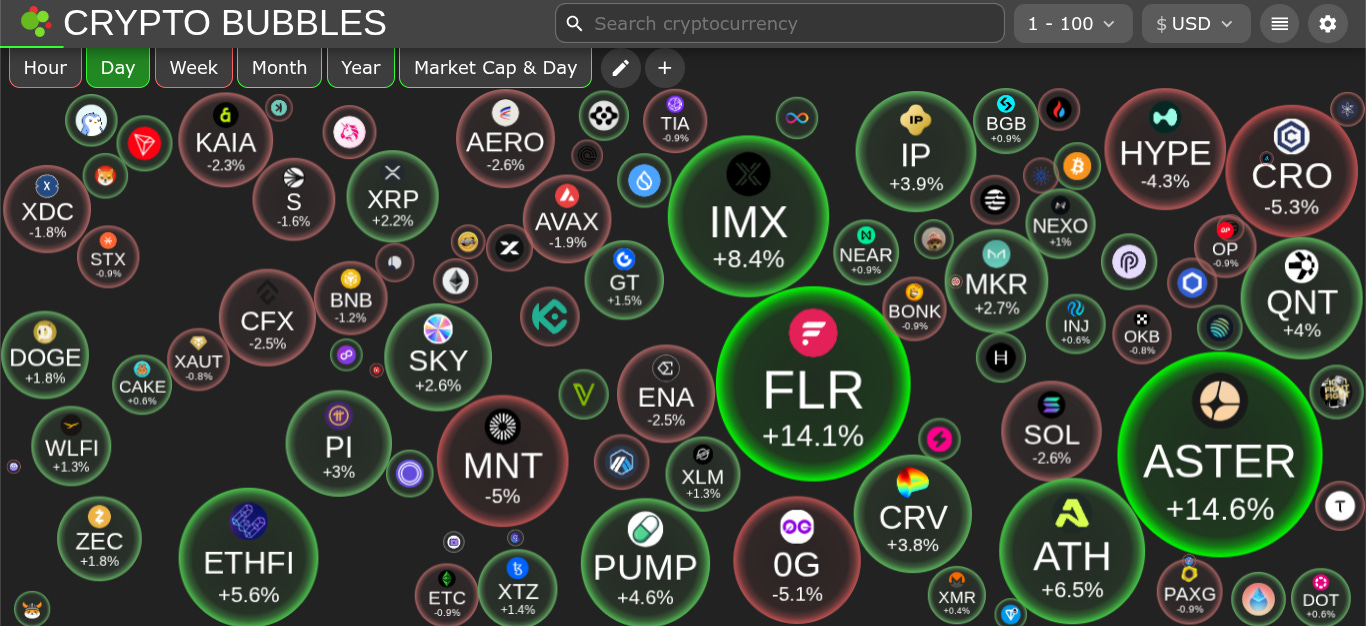1366x626 pixels.
Task: Open the range 1 - 100 dropdown
Action: [1073, 24]
